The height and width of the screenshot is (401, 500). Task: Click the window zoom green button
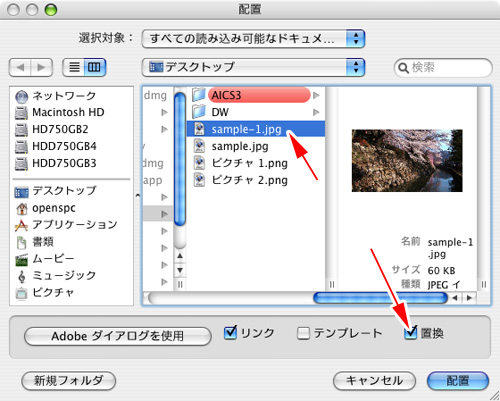point(51,10)
